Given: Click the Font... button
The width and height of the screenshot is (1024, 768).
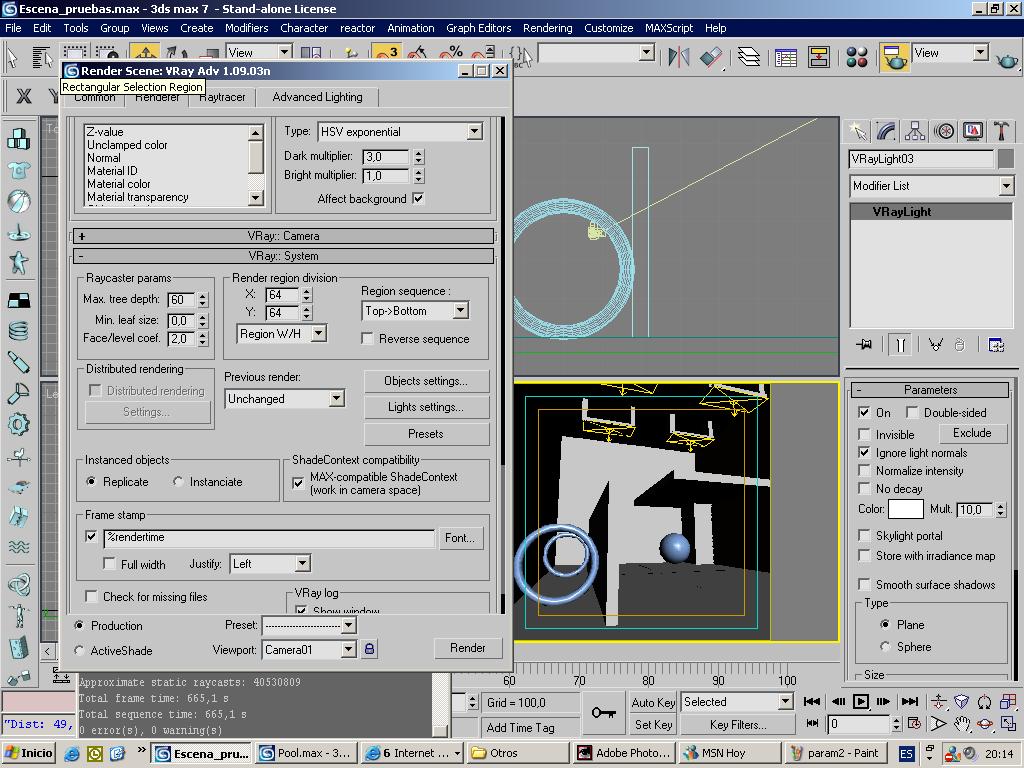Looking at the screenshot, I should coord(460,537).
